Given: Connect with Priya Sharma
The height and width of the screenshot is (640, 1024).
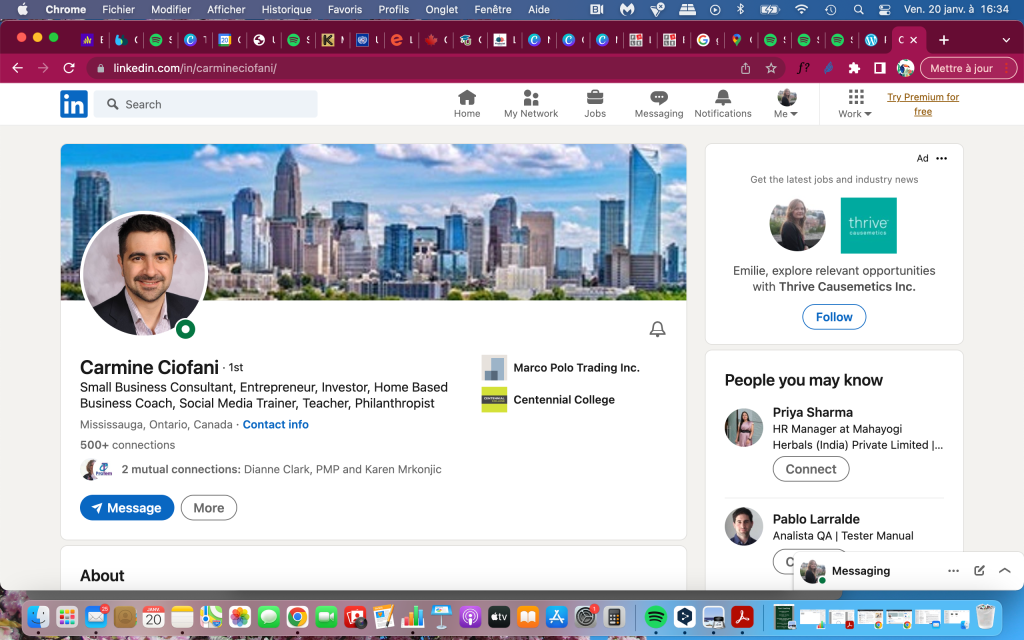Looking at the screenshot, I should click(x=810, y=469).
